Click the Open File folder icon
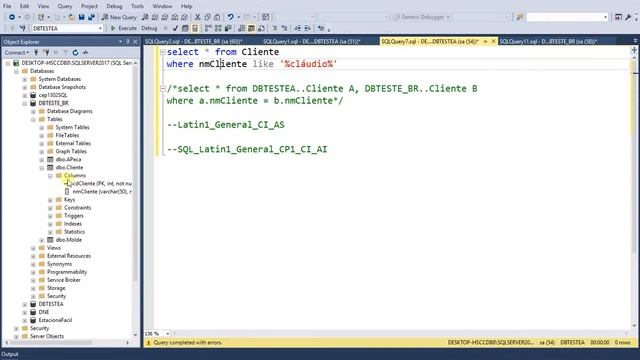The height and width of the screenshot is (360, 640). (x=71, y=17)
